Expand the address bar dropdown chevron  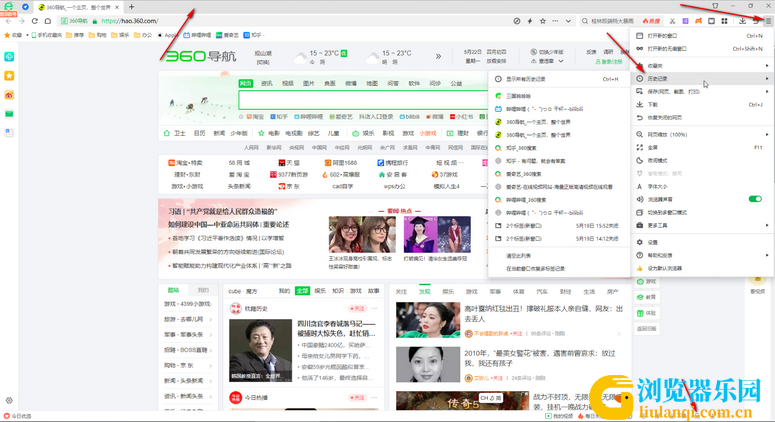point(568,21)
